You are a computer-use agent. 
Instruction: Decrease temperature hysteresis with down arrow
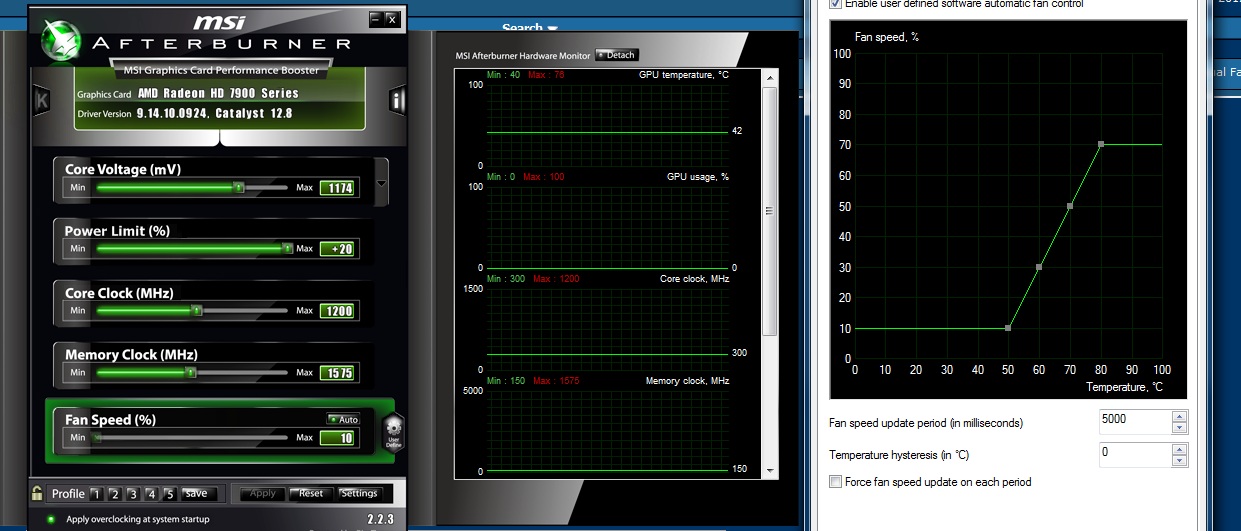(x=1180, y=461)
